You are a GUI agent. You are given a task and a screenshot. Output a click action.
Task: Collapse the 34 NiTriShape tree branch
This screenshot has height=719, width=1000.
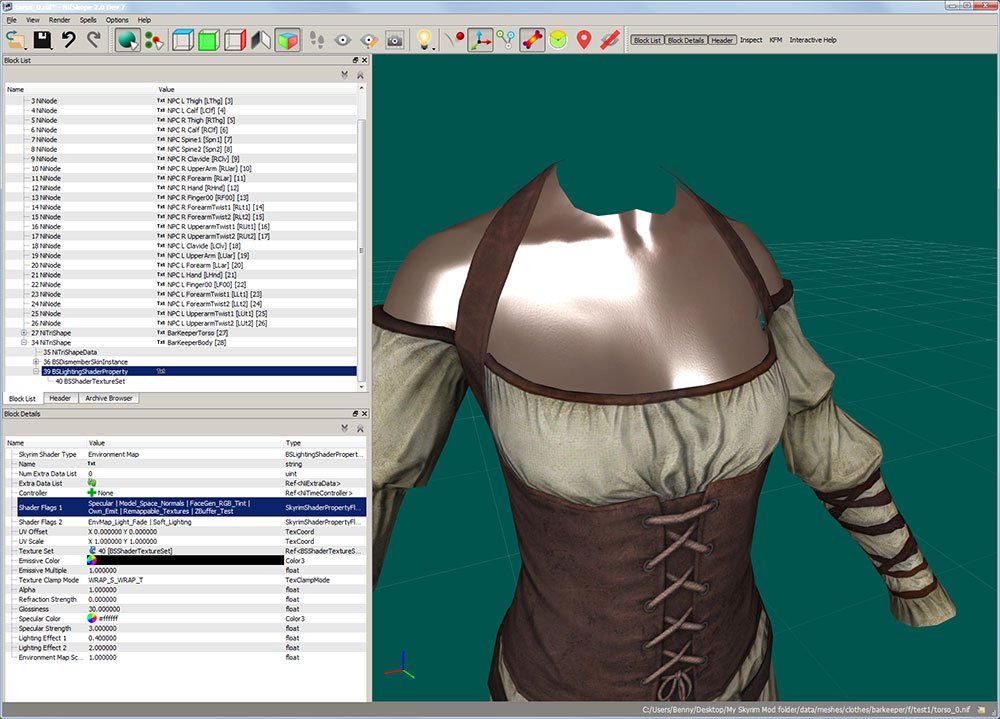coord(22,342)
